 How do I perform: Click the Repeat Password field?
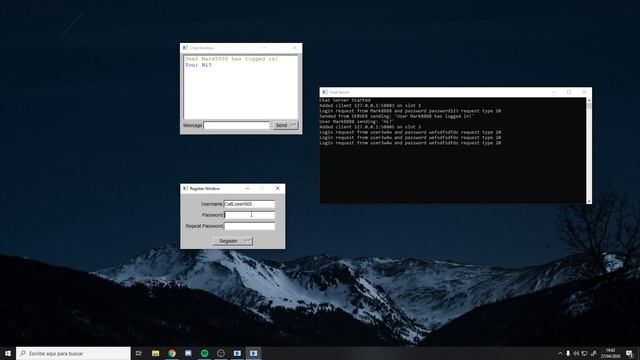click(x=249, y=226)
